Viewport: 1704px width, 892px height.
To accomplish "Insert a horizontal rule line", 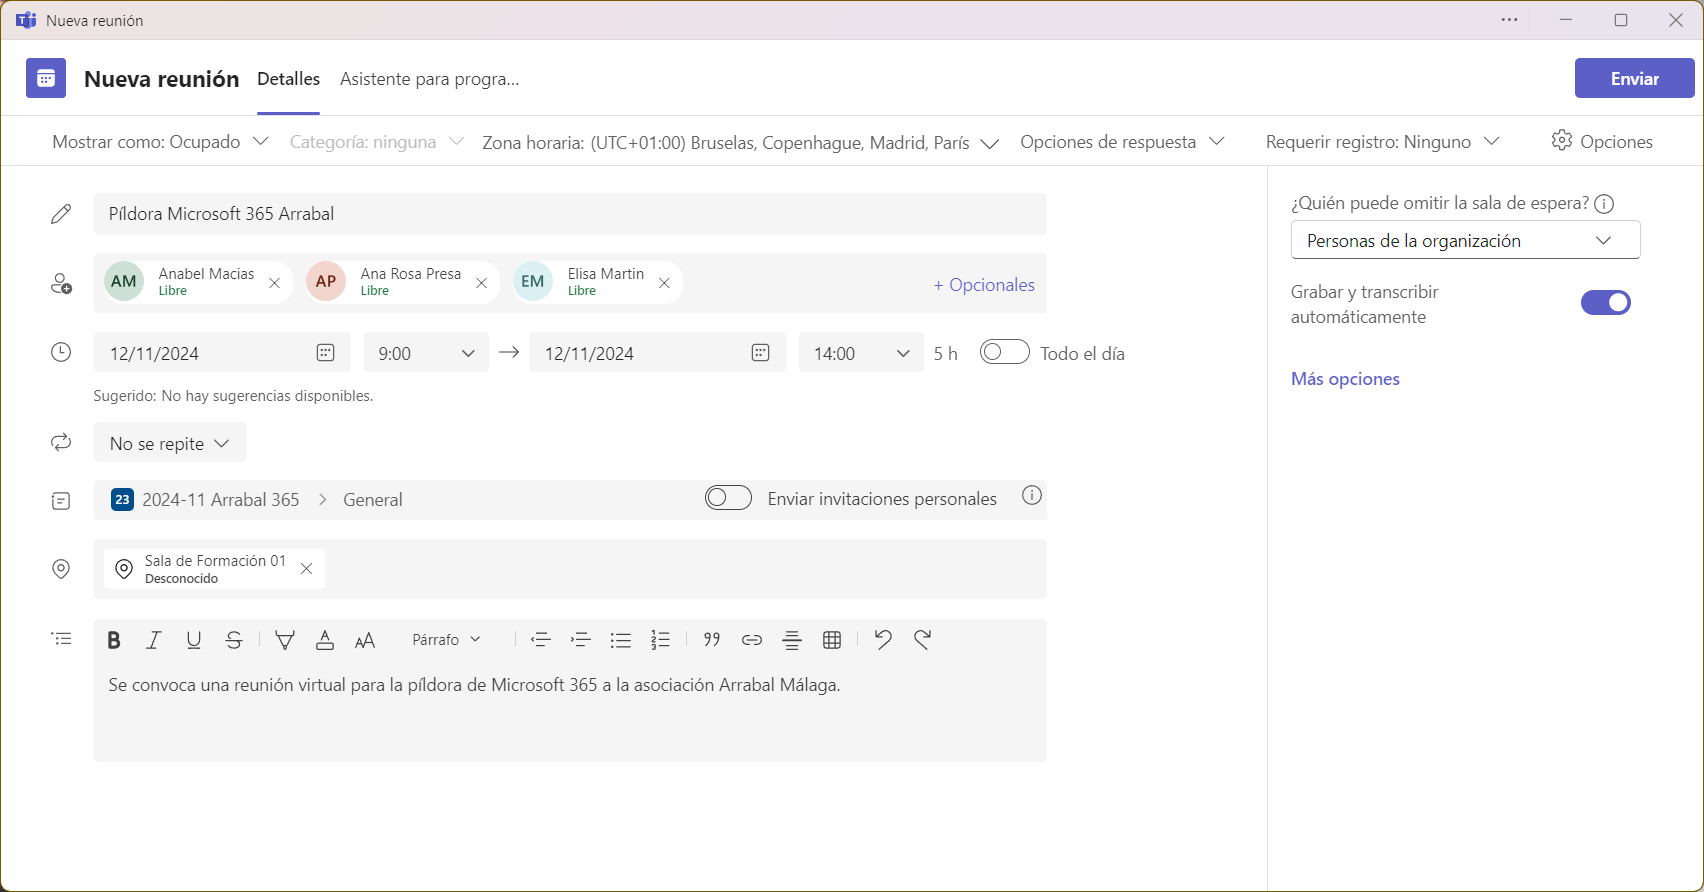I will tap(792, 640).
